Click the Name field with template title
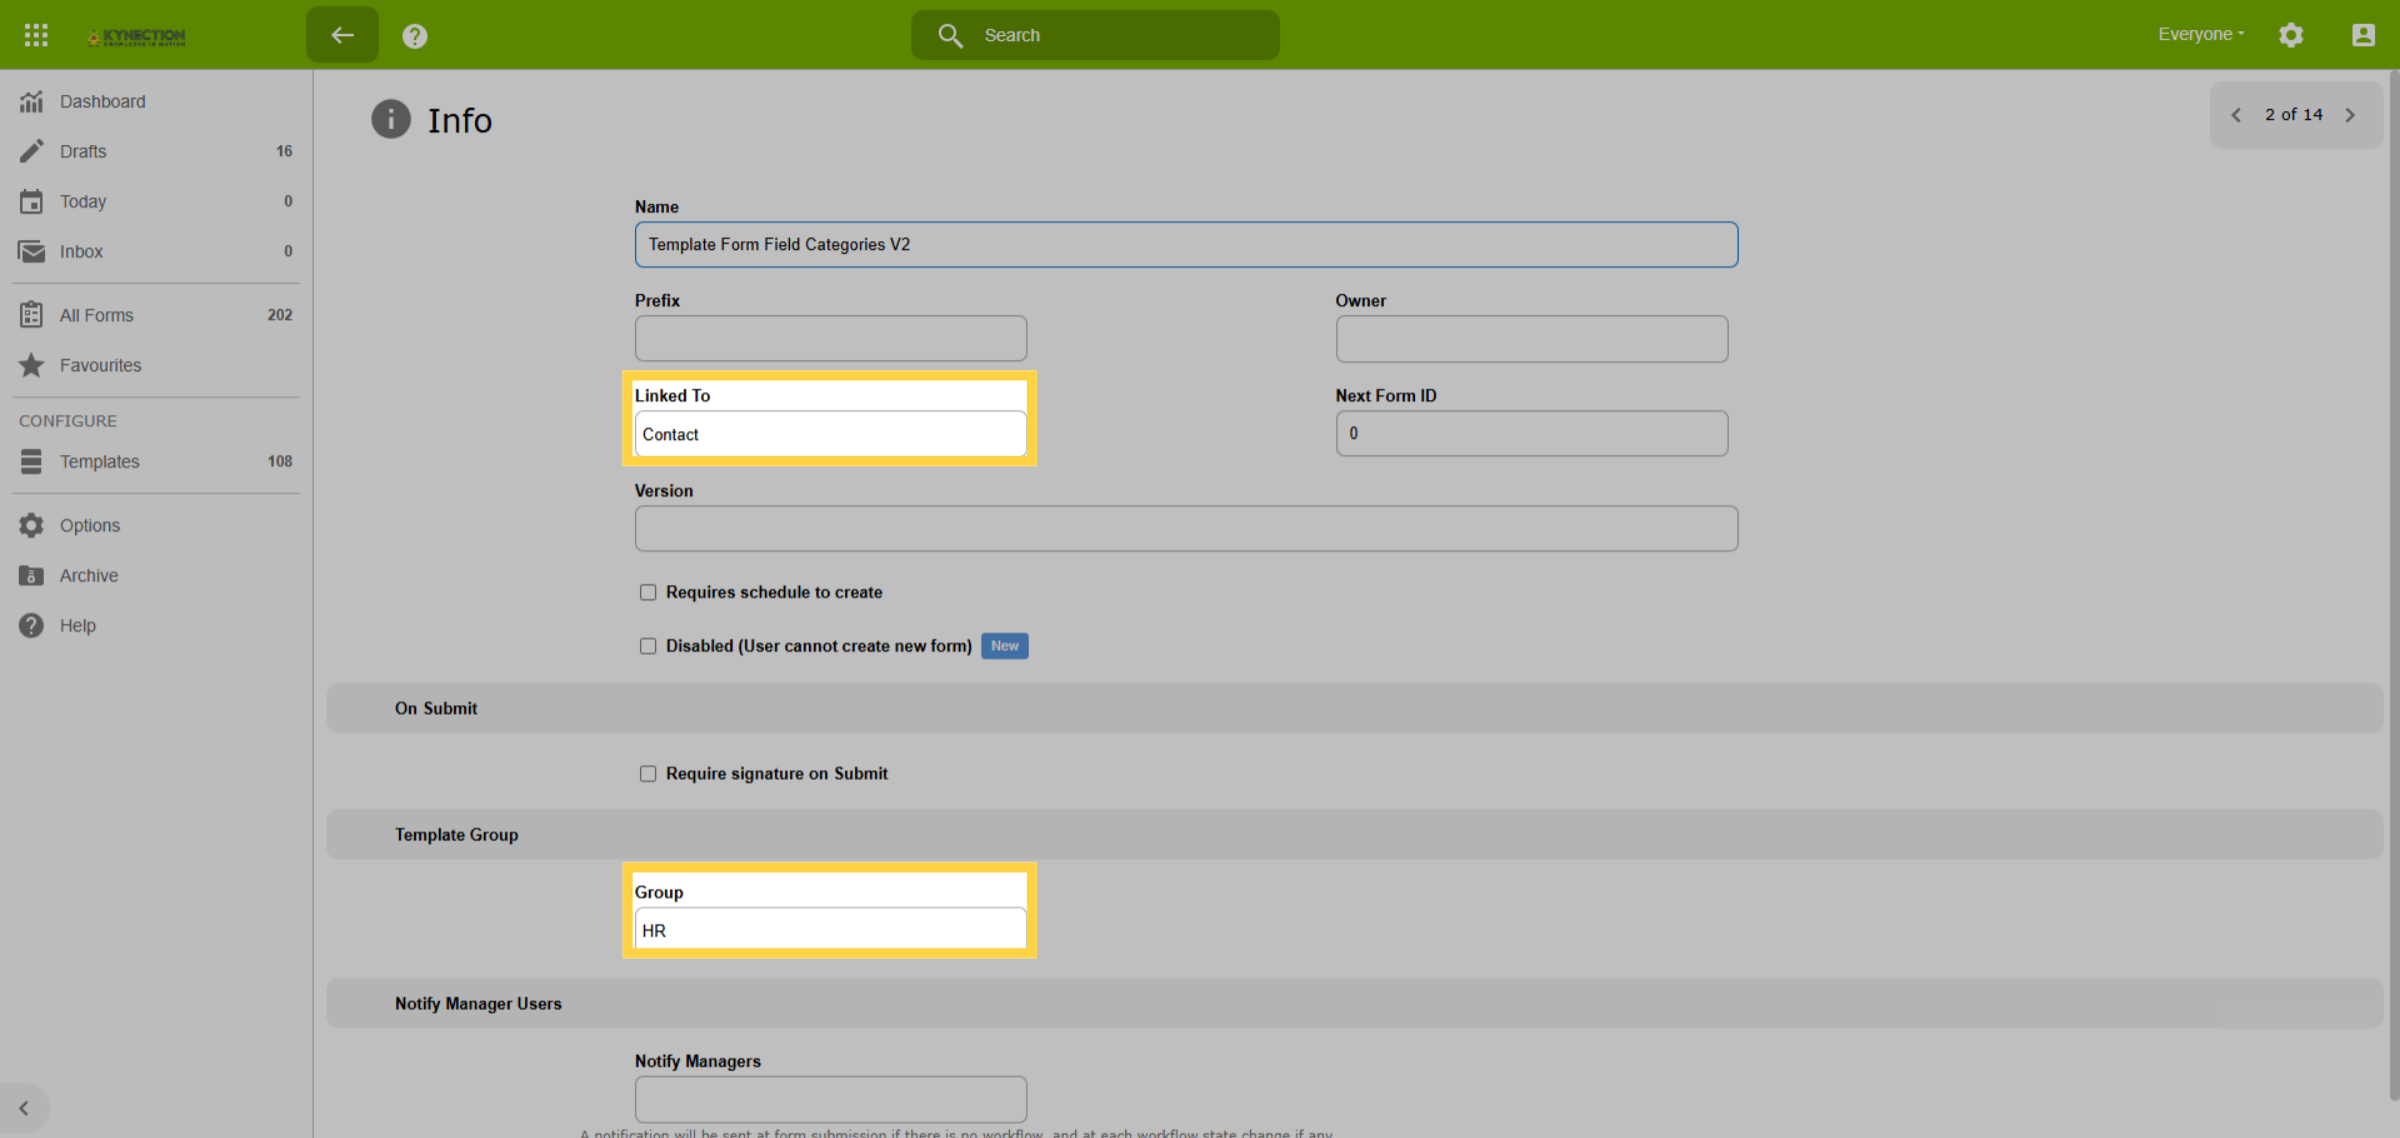This screenshot has width=2400, height=1138. [1186, 244]
